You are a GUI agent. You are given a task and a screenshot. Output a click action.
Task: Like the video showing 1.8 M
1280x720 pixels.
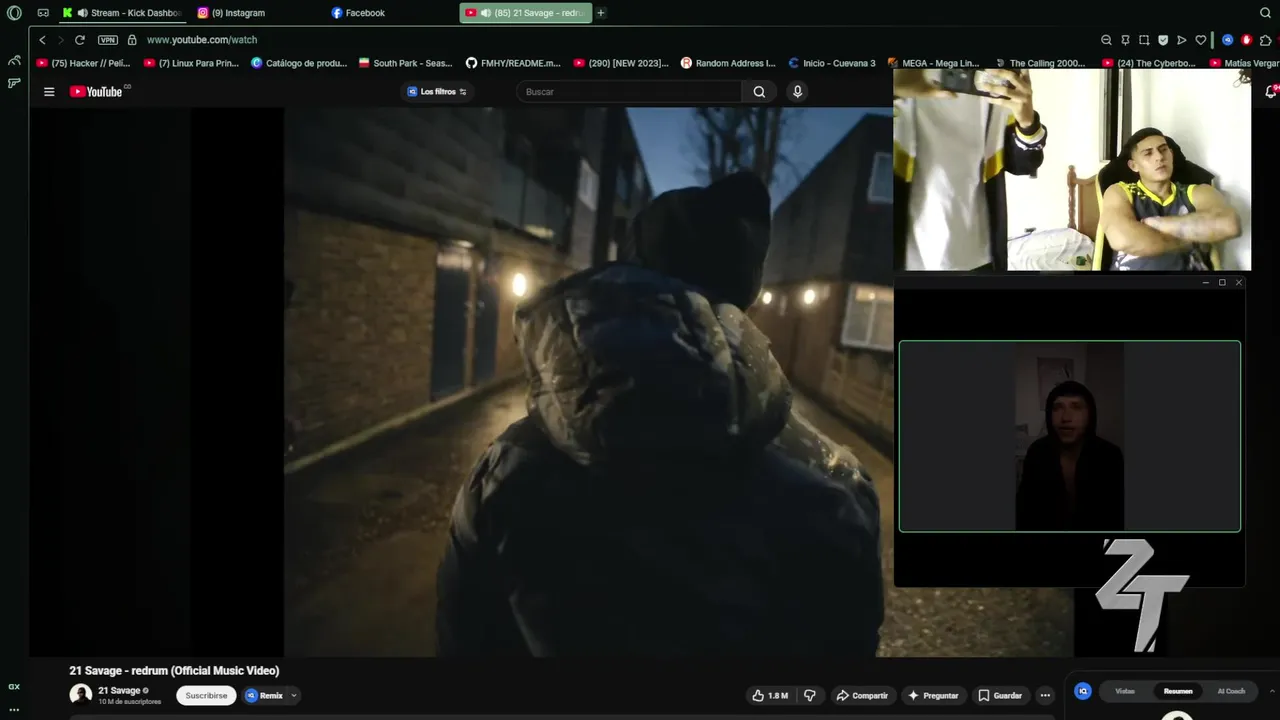point(770,696)
